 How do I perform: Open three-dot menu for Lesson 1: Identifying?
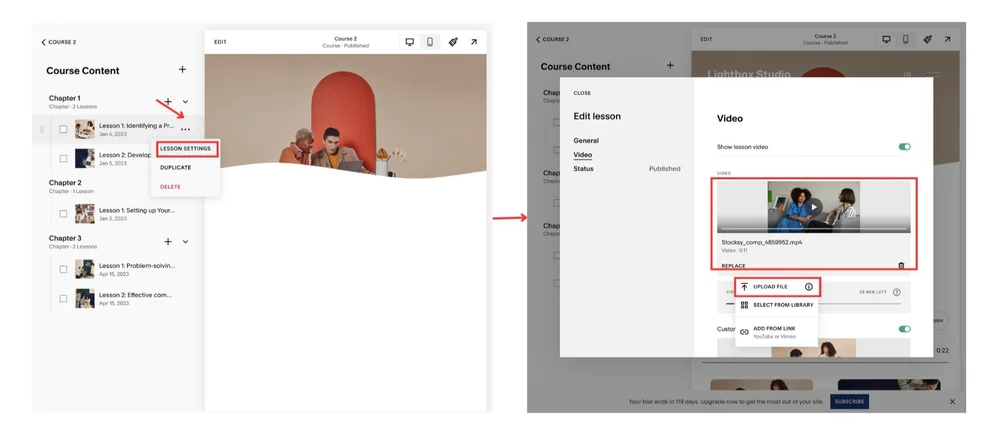coord(186,130)
